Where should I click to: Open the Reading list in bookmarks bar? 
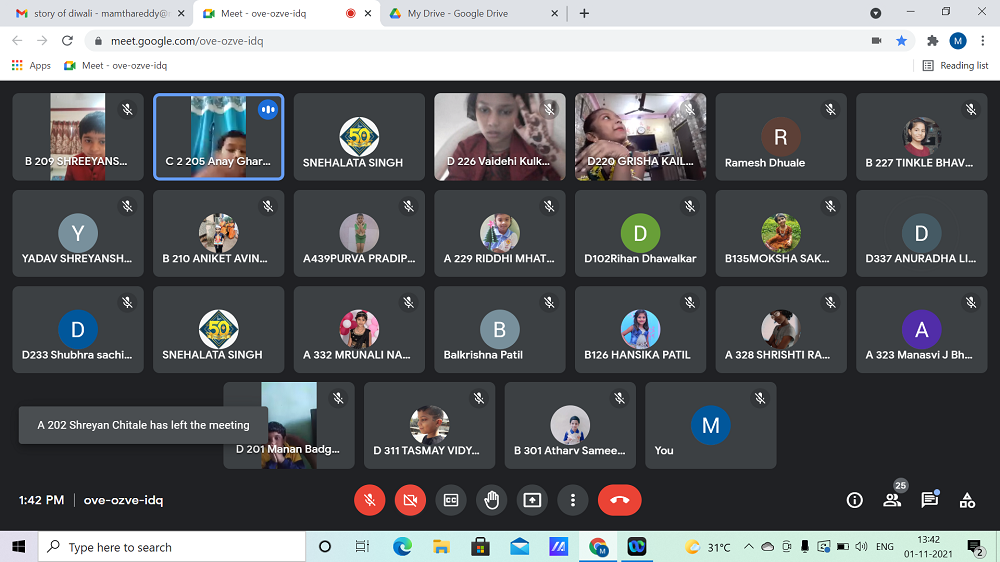tap(955, 65)
